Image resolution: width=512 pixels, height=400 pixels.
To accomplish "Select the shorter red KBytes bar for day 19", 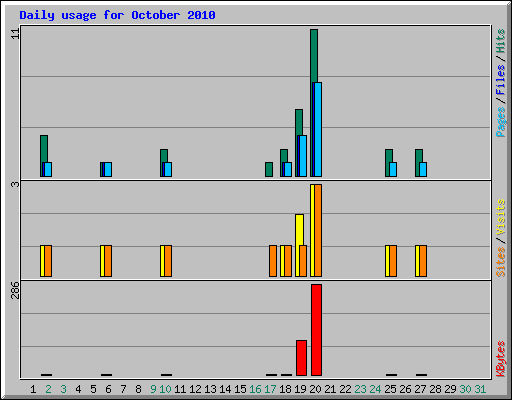I will 301,358.
